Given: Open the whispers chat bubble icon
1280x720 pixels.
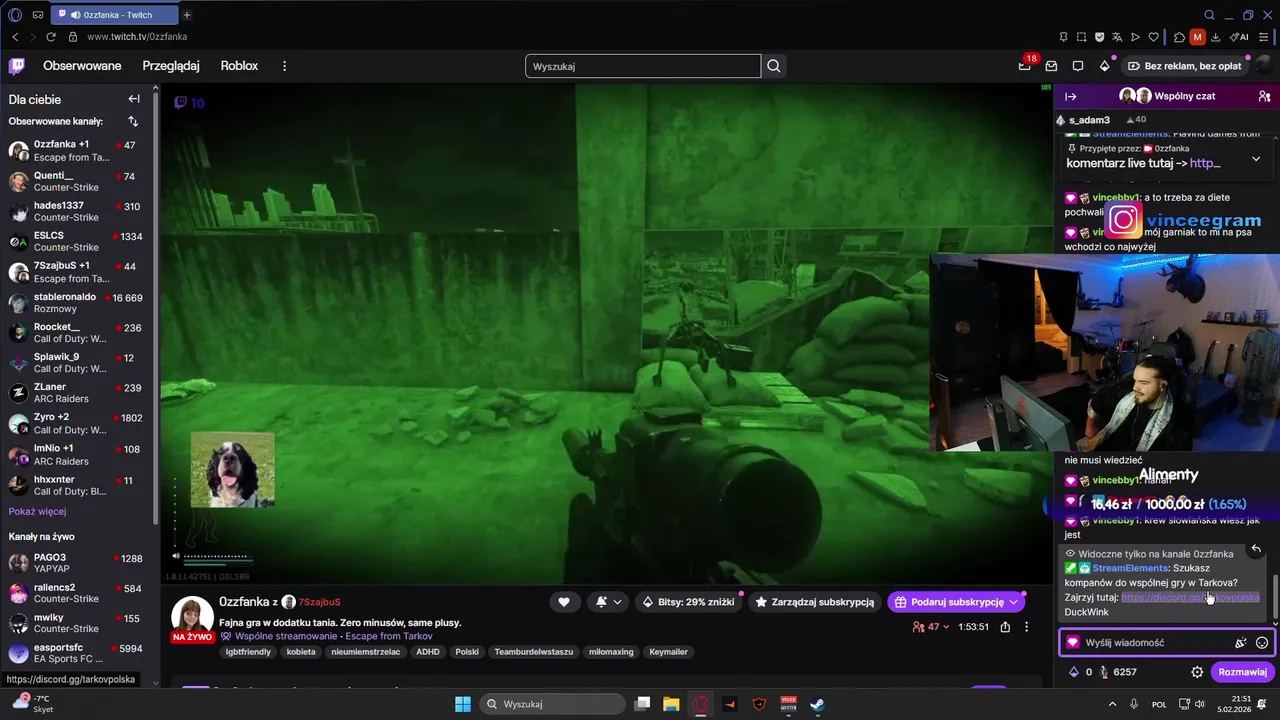Looking at the screenshot, I should tap(1078, 66).
